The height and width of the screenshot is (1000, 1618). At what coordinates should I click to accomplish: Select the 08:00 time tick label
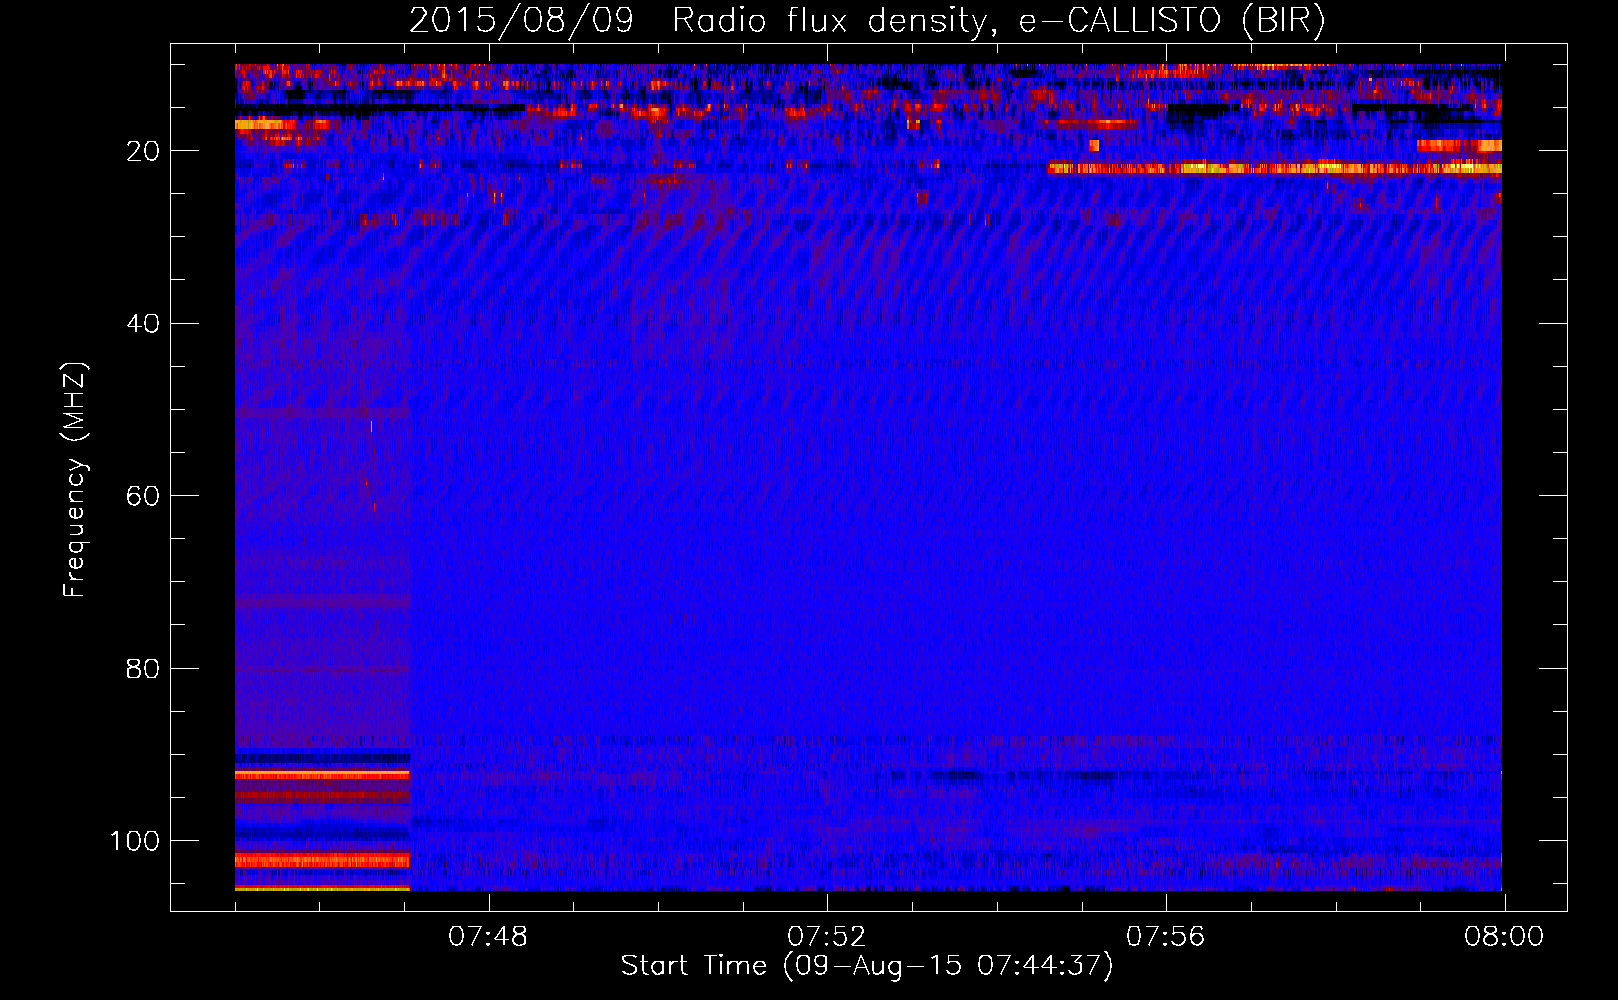pos(1504,937)
